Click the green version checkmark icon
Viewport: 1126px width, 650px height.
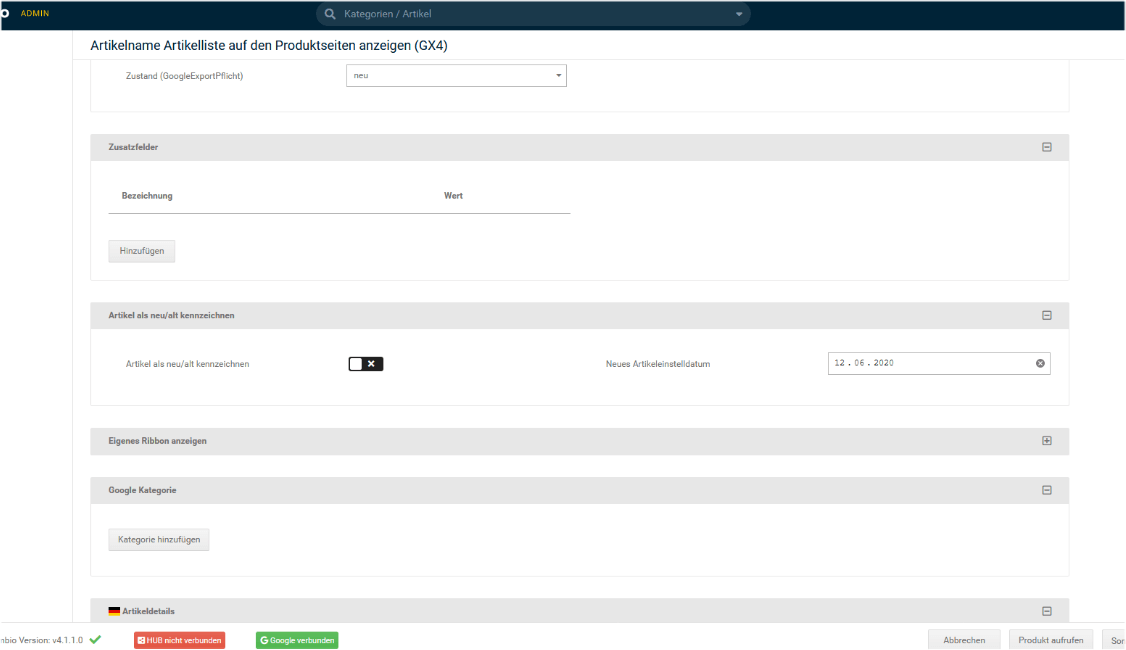(95, 639)
